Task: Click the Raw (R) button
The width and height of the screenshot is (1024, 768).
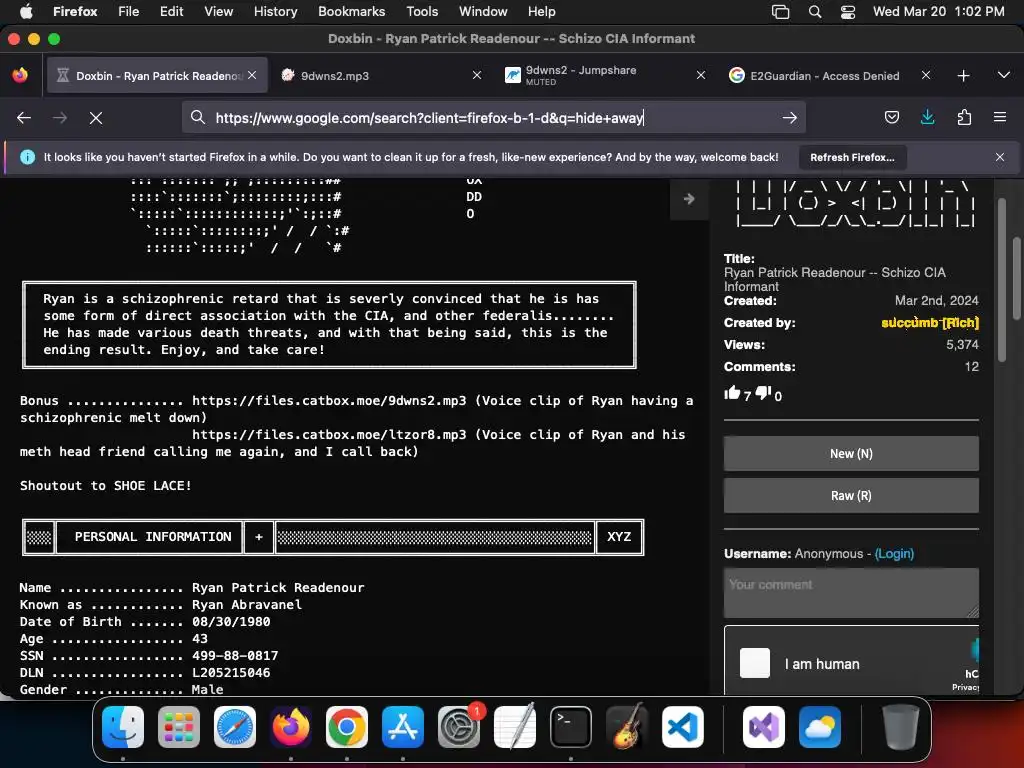Action: click(x=851, y=496)
